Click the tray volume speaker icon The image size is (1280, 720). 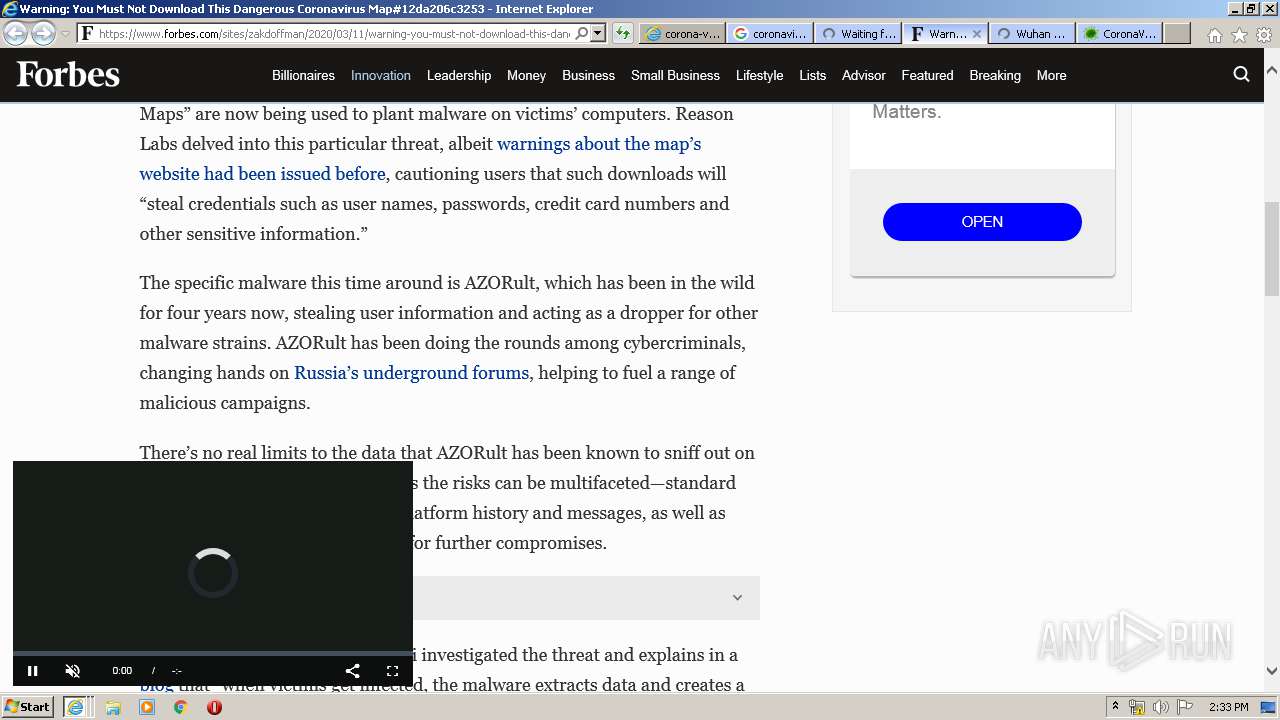click(1160, 707)
